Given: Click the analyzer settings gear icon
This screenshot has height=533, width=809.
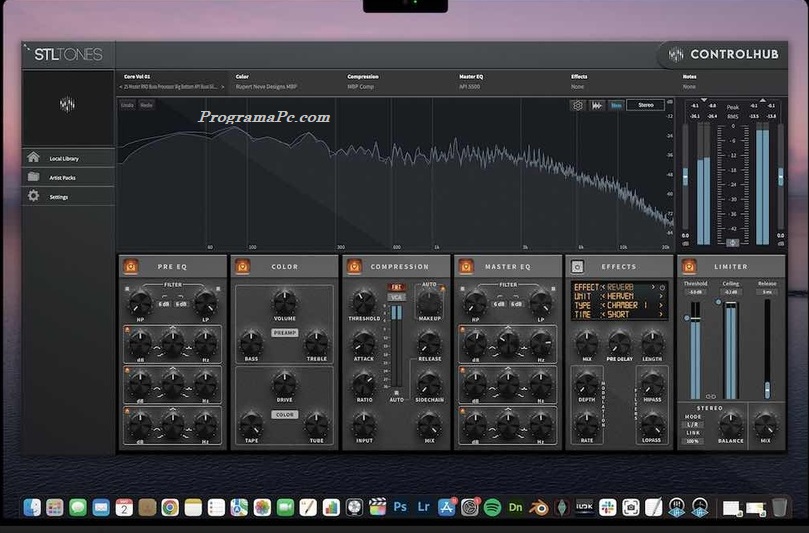Looking at the screenshot, I should (x=577, y=105).
